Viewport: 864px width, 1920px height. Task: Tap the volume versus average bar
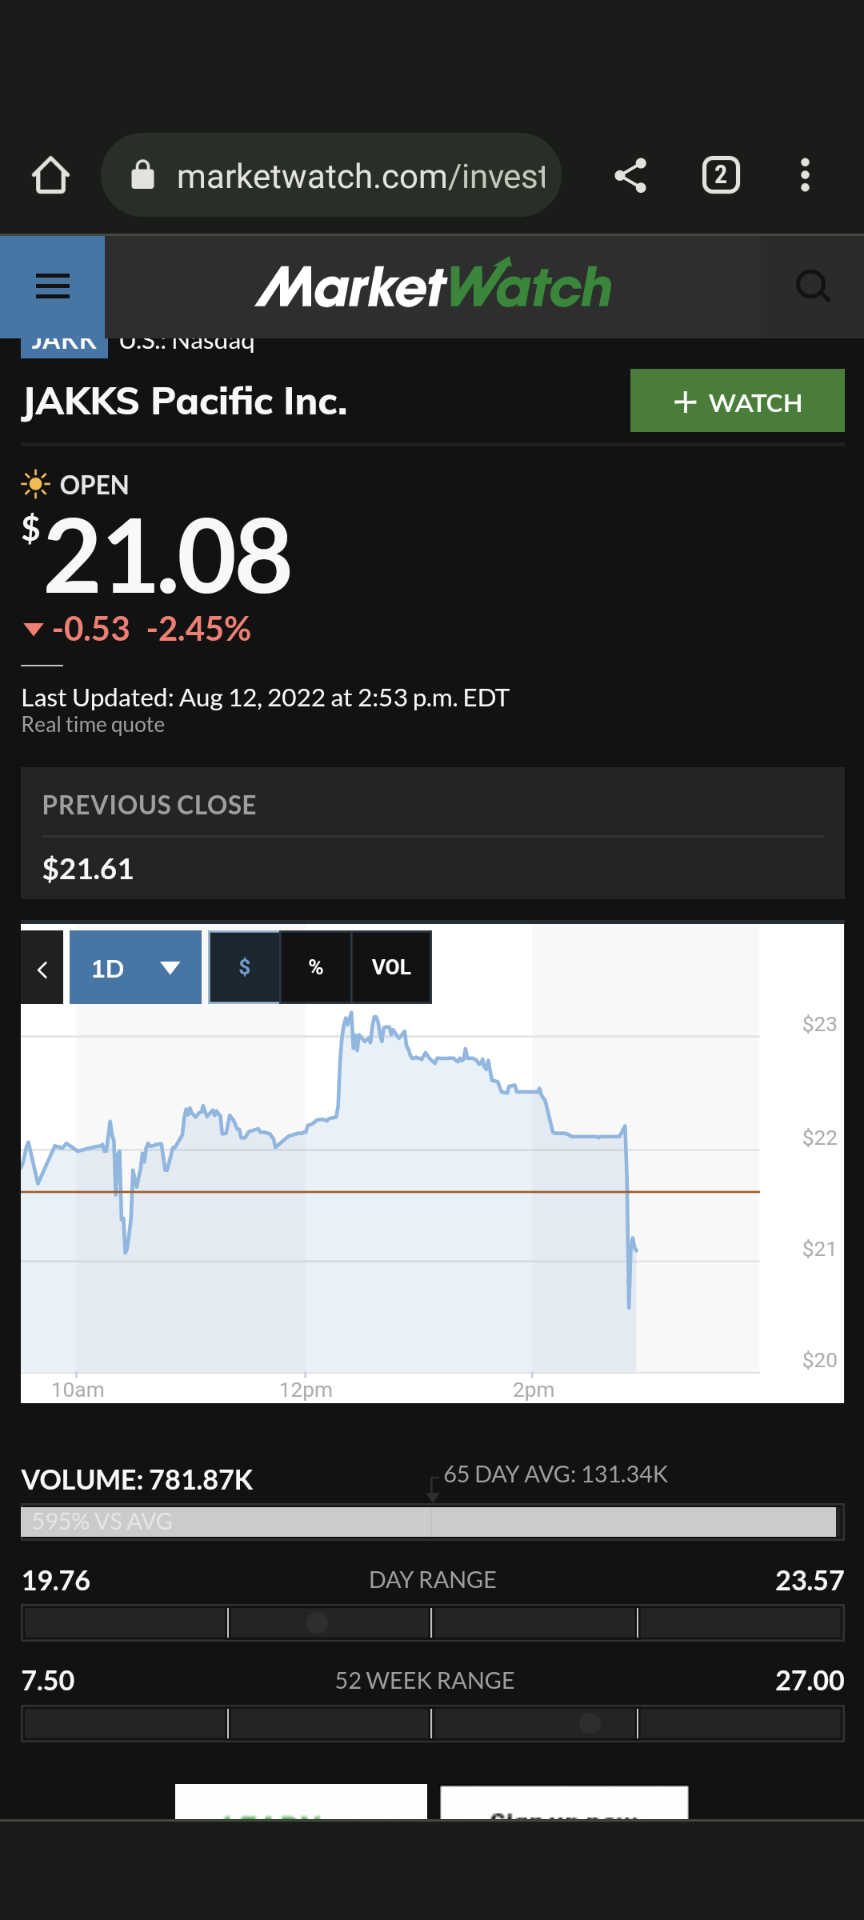coord(430,1521)
